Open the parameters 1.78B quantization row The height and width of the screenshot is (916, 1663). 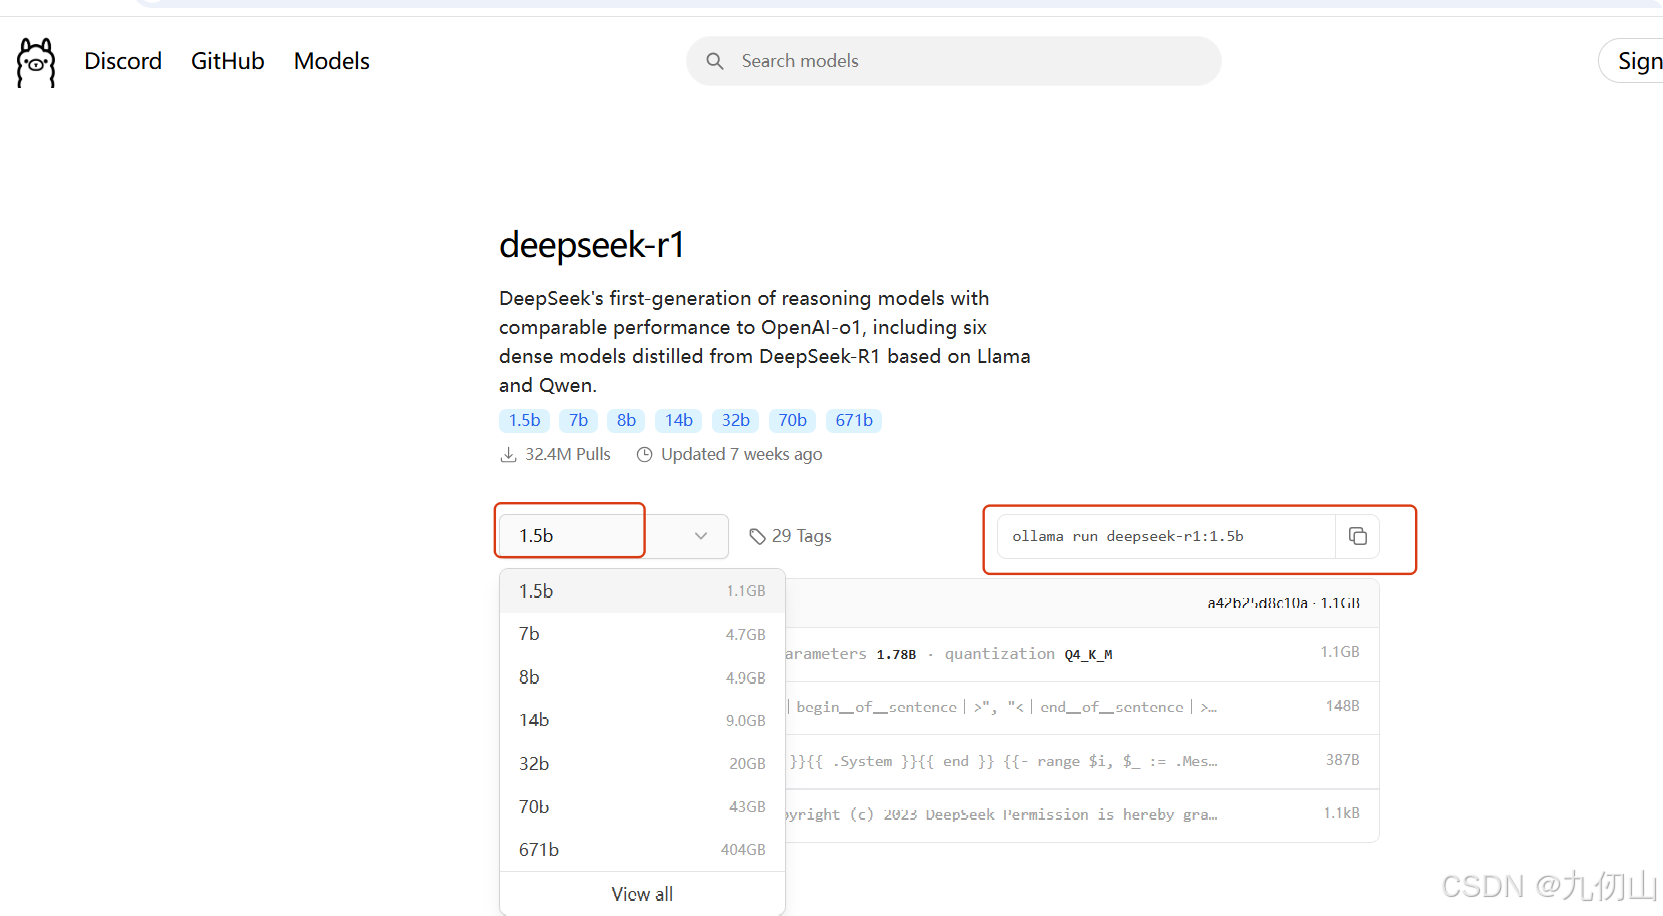[x=1082, y=654]
